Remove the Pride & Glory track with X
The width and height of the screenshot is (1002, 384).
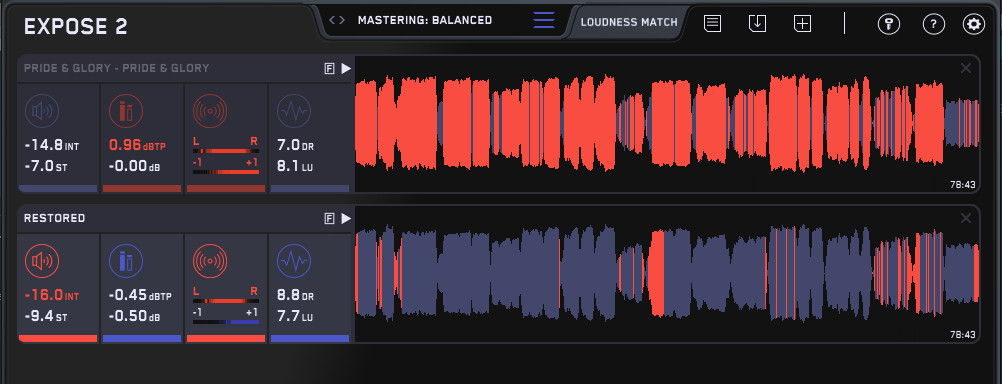click(x=966, y=68)
